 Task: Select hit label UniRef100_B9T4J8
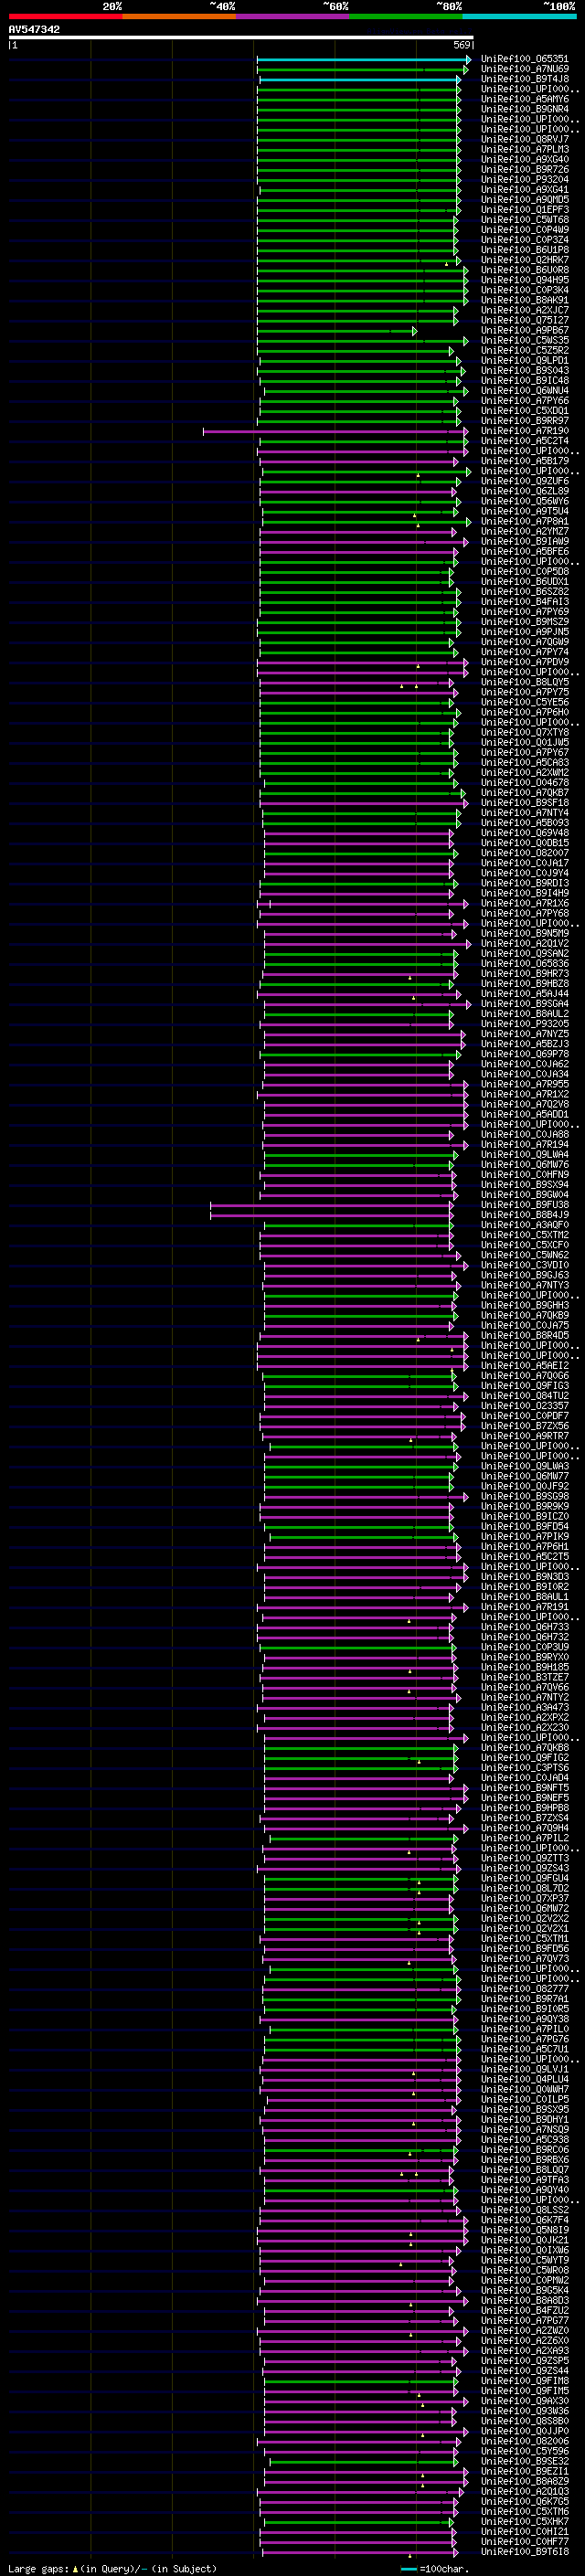point(525,79)
